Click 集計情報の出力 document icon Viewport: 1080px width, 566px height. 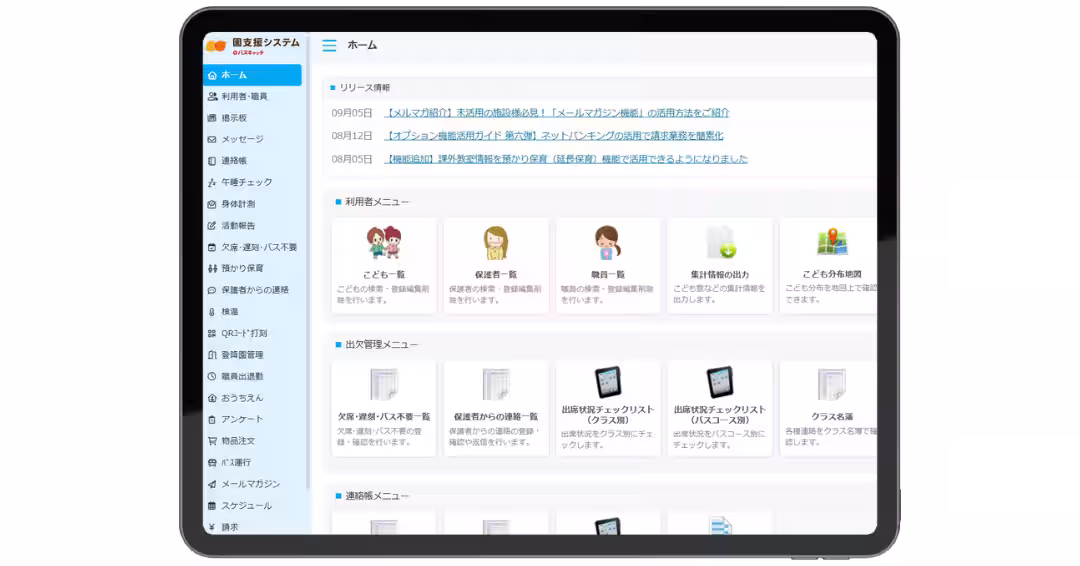(720, 243)
